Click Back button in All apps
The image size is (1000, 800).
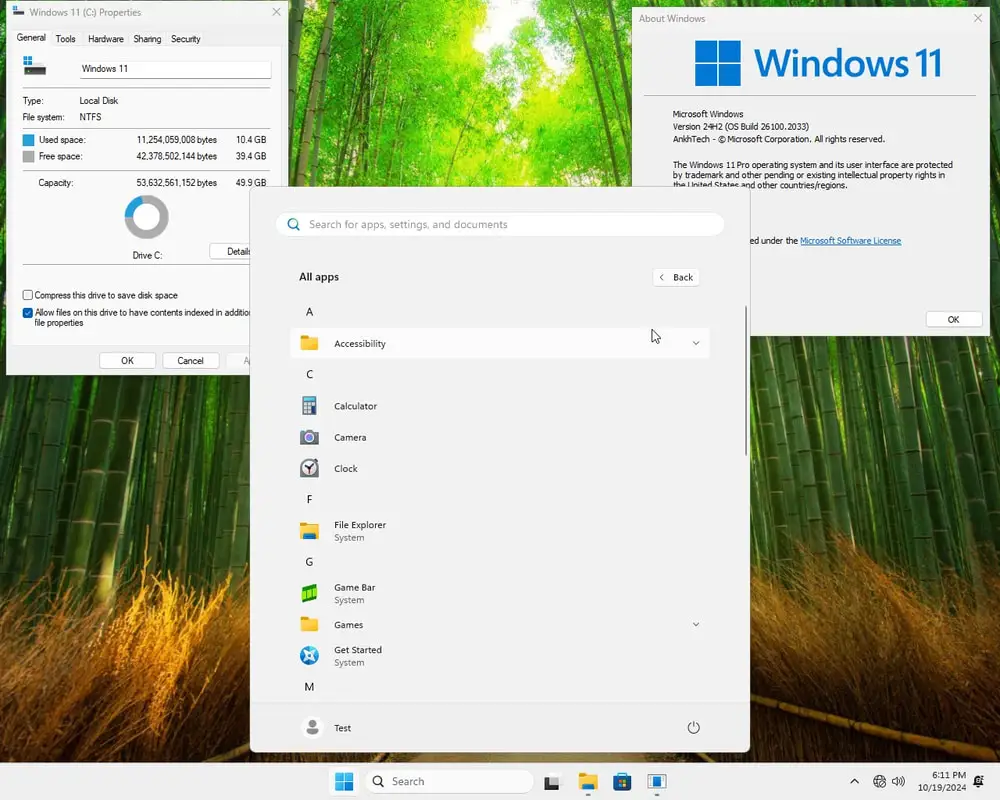tap(676, 277)
